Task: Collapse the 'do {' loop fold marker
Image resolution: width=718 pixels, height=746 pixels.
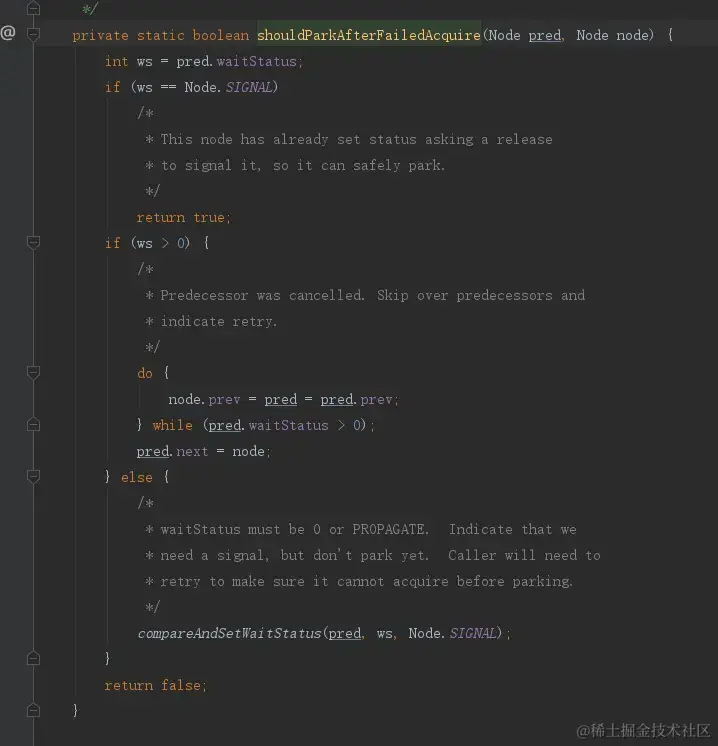Action: (33, 373)
